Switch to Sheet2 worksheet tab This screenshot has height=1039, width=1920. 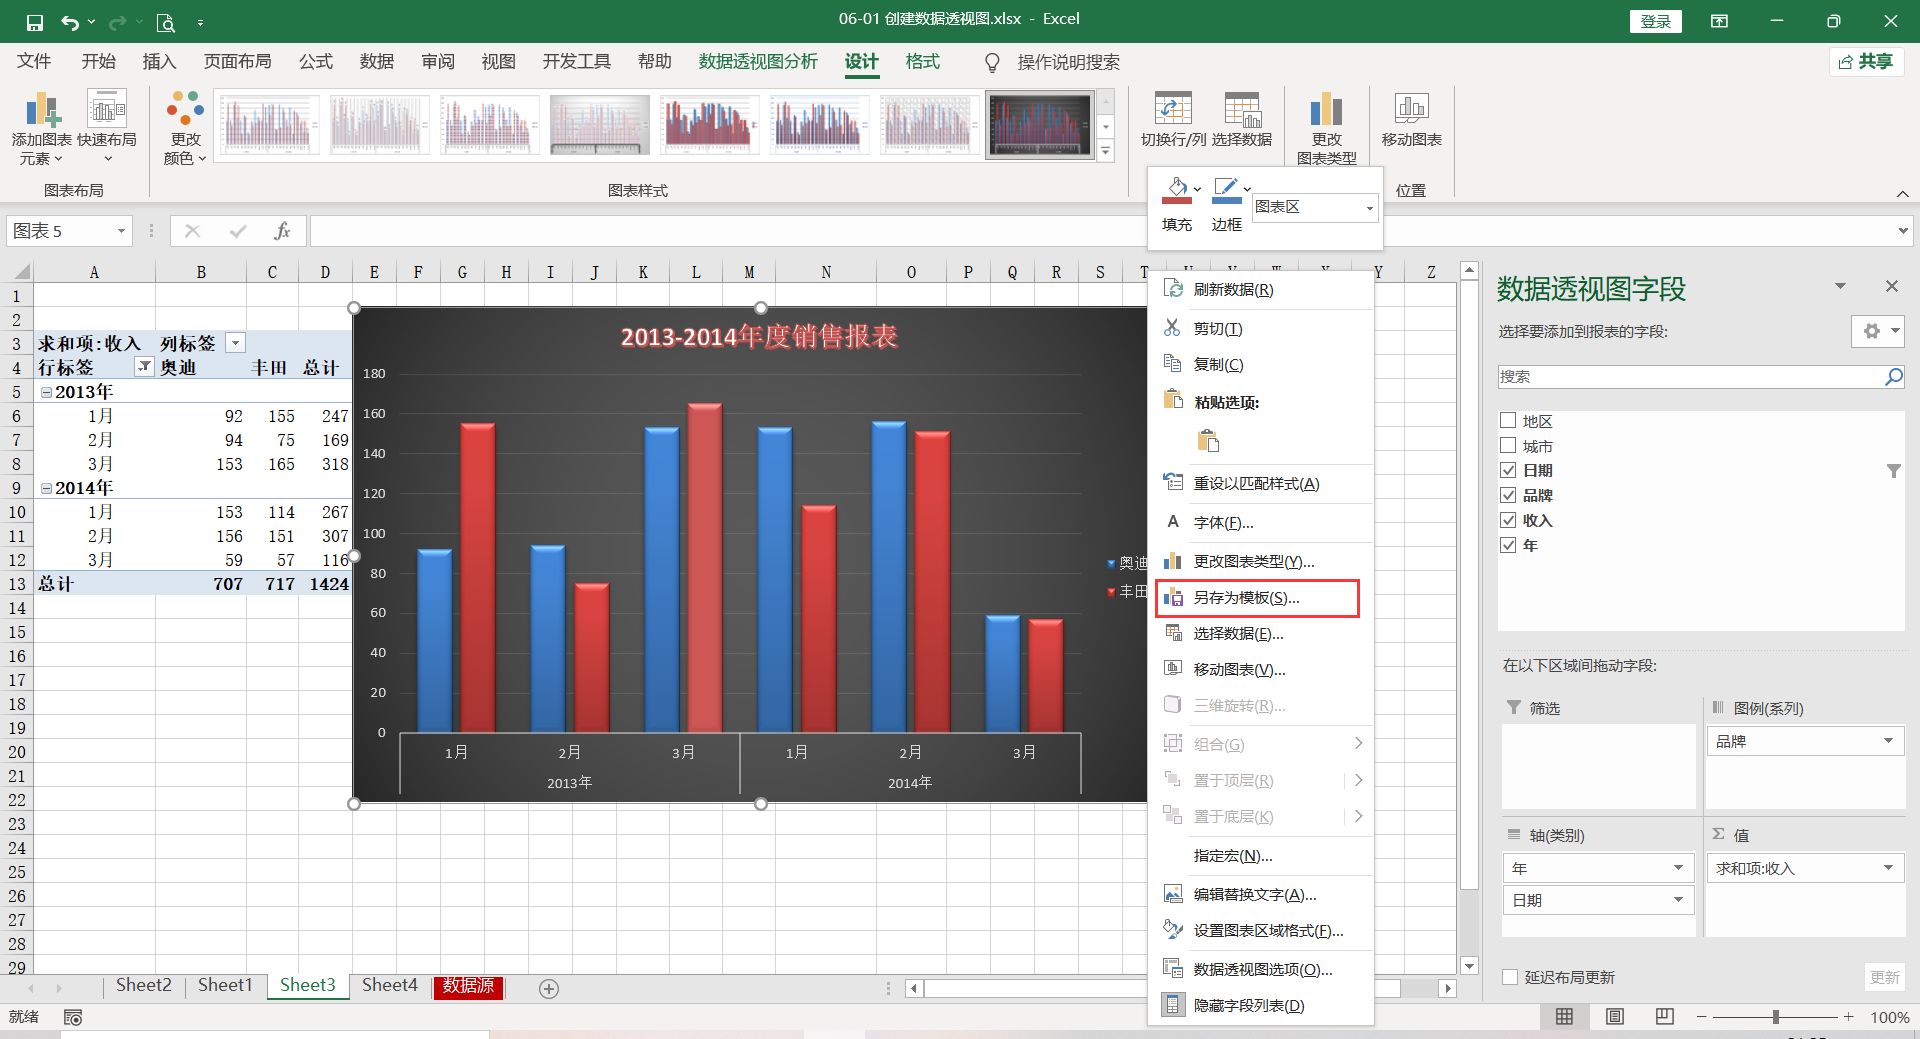(x=143, y=986)
